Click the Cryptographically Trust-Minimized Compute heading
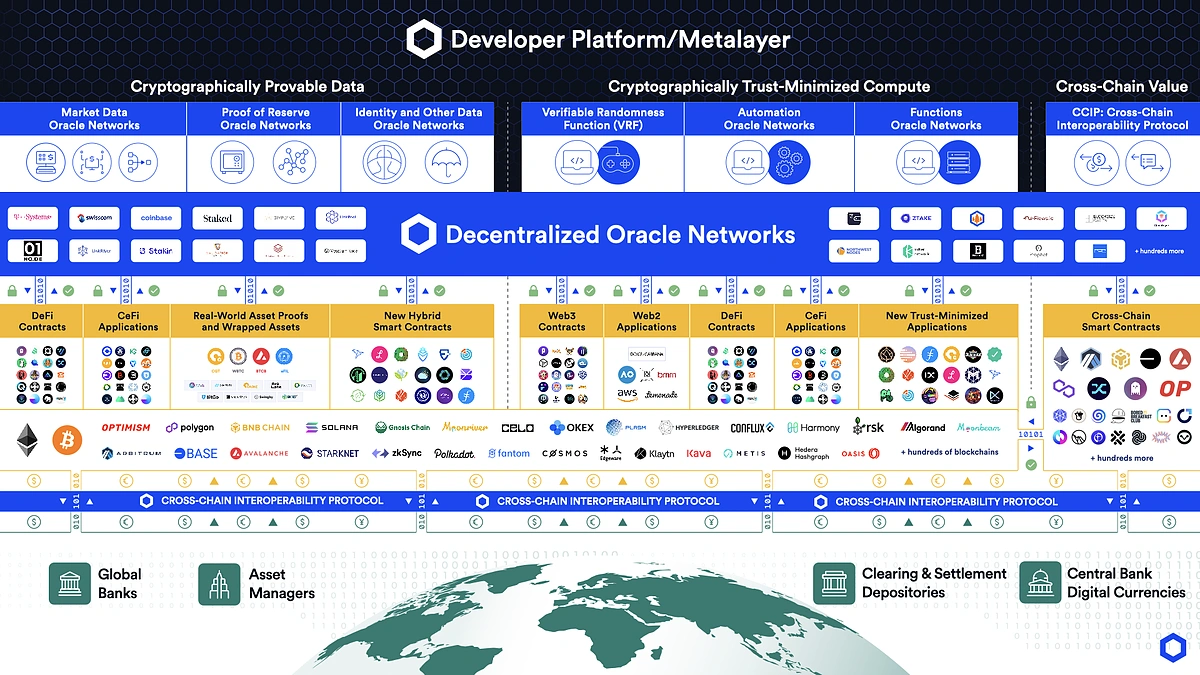This screenshot has width=1200, height=675. (769, 87)
